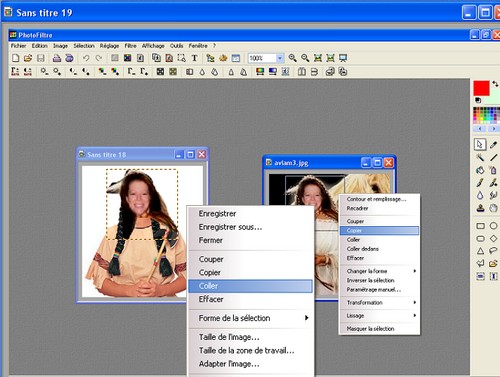Click the Print icon in toolbar
Image resolution: width=500 pixels, height=377 pixels.
(x=57, y=58)
